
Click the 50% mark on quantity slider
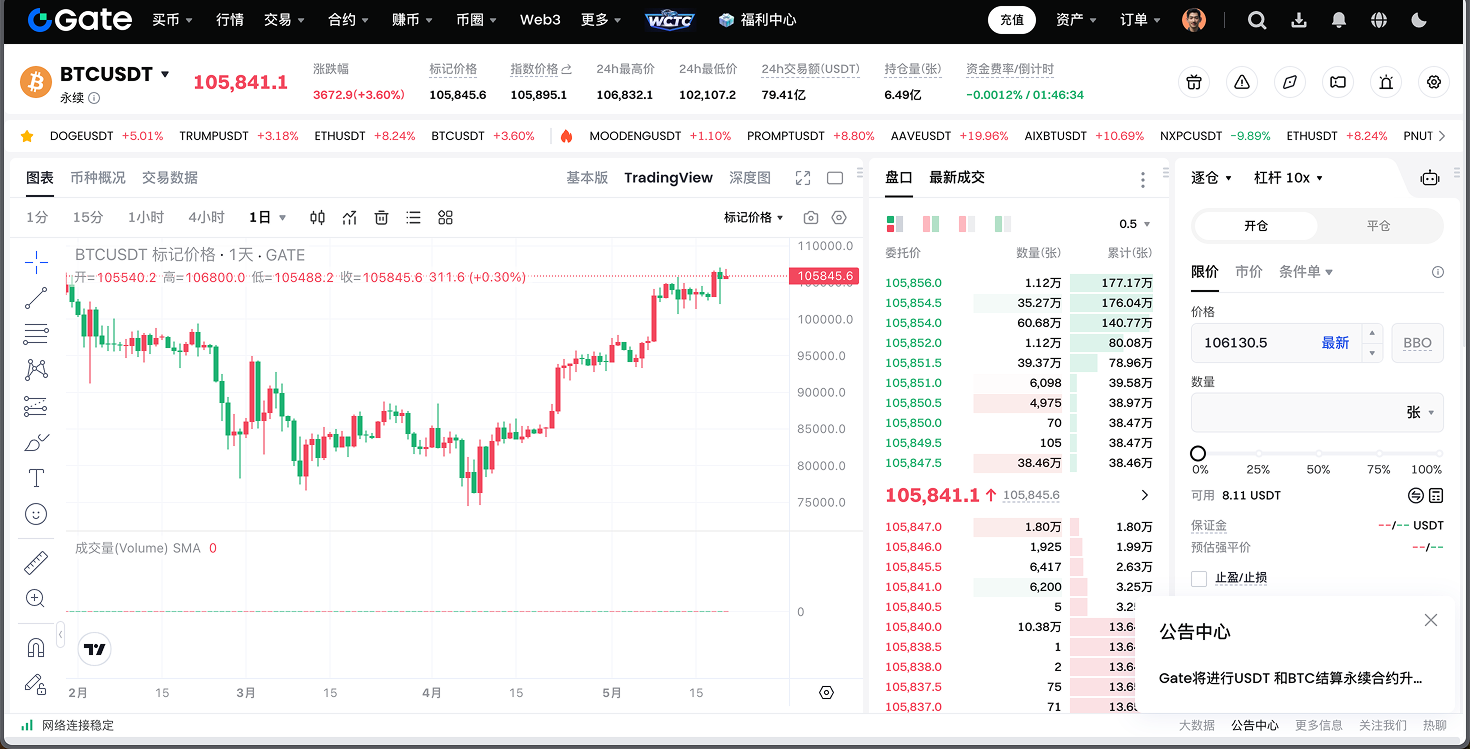coord(1318,454)
